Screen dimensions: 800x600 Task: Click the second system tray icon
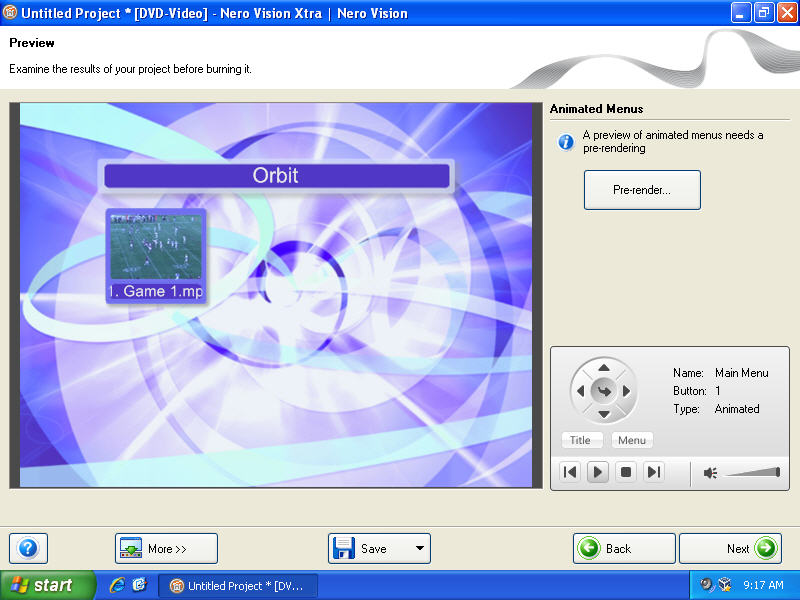point(724,584)
